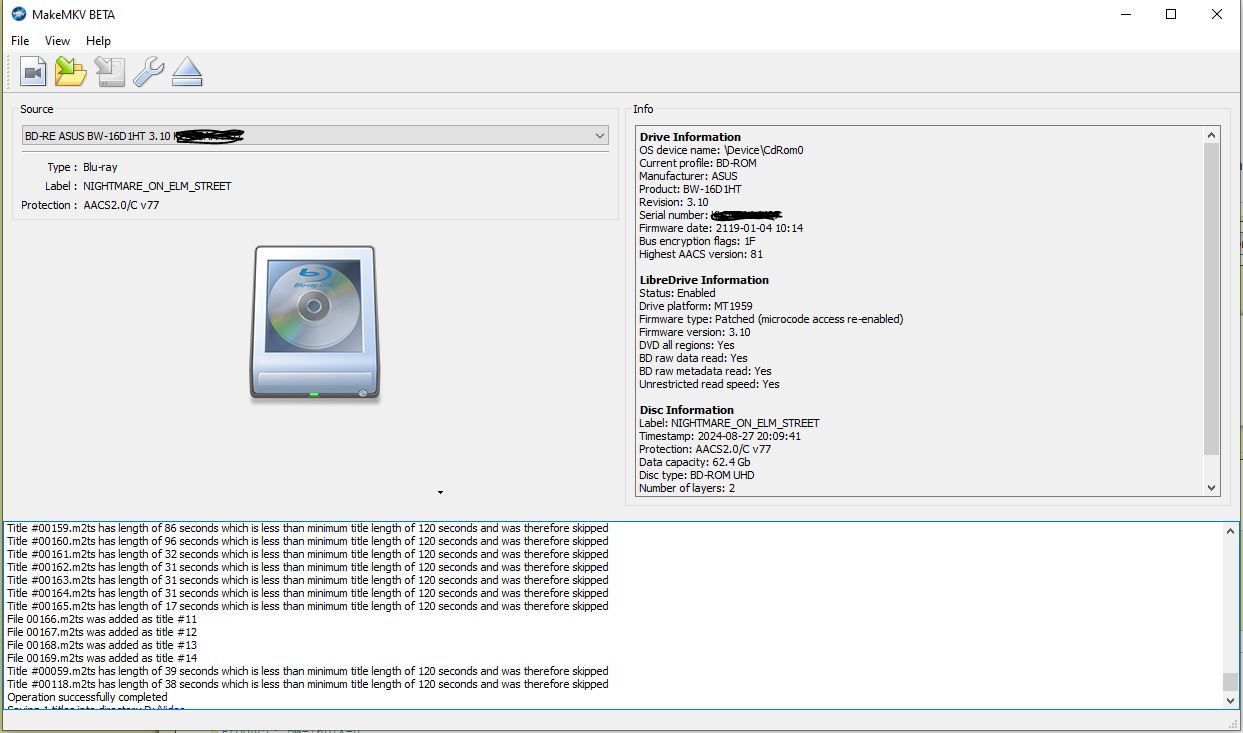The width and height of the screenshot is (1243, 733).
Task: Click 'Firmware date: 2119-01-04 10:14' text
Action: click(721, 228)
